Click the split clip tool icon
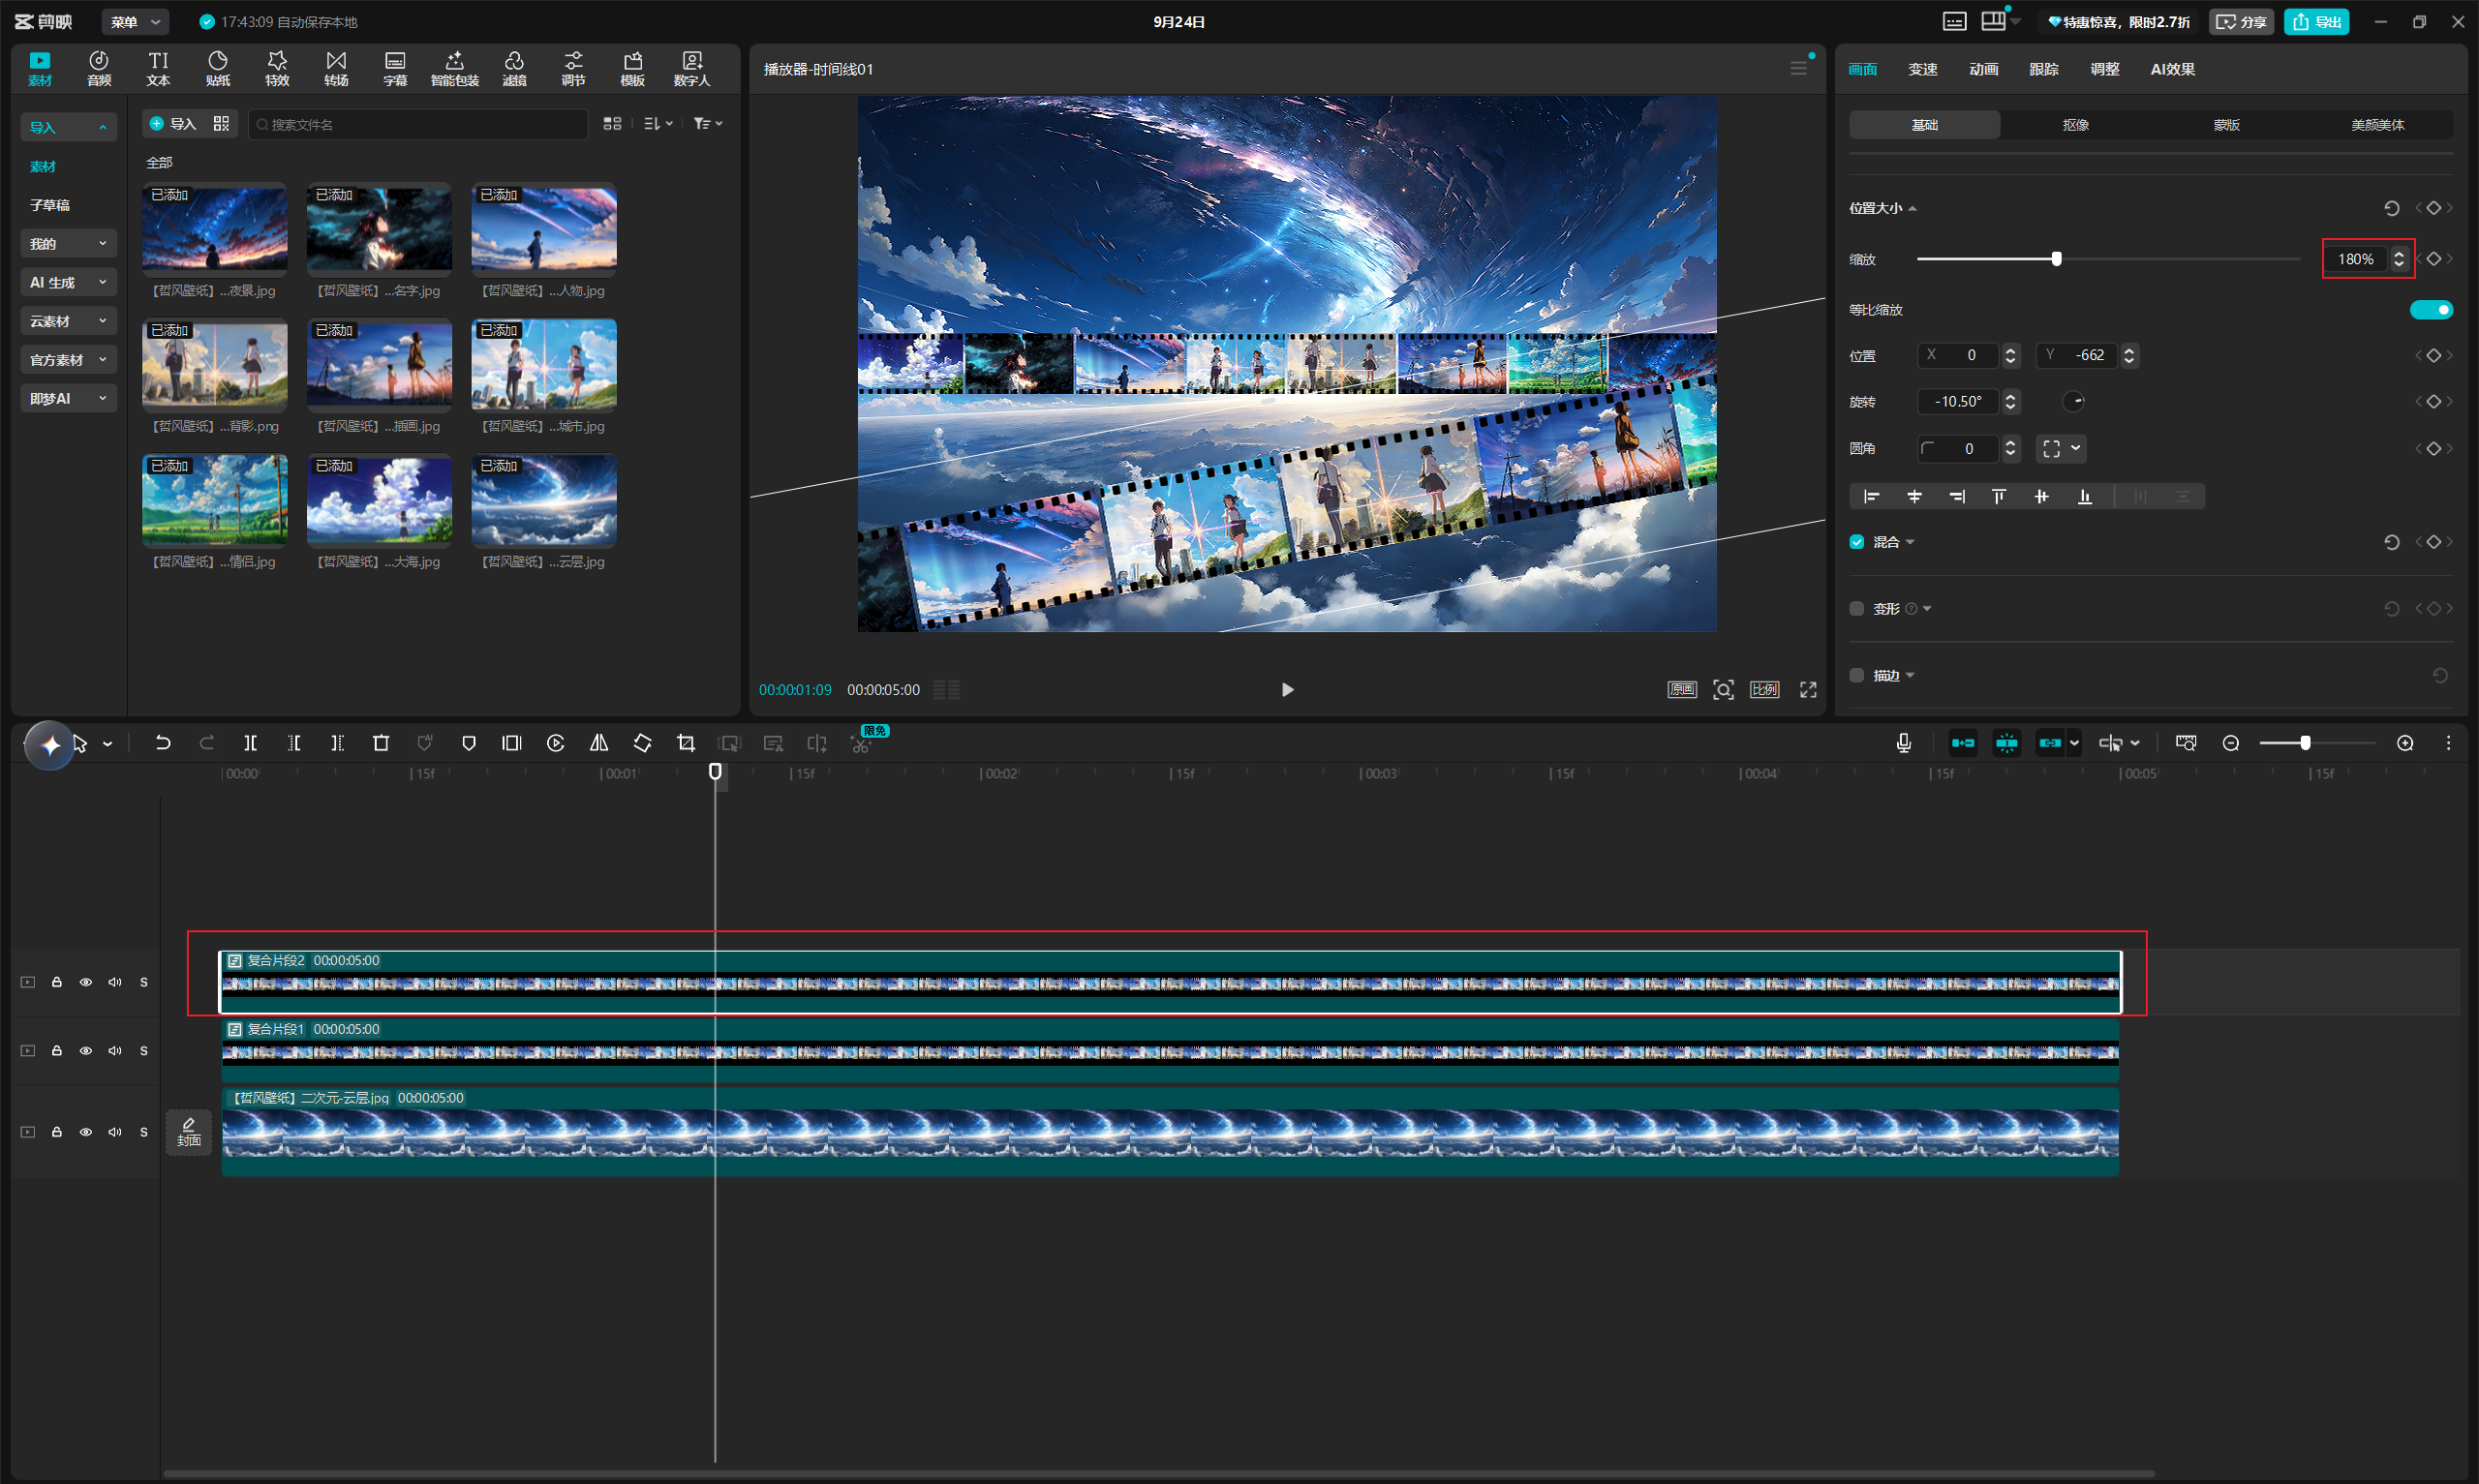 250,743
